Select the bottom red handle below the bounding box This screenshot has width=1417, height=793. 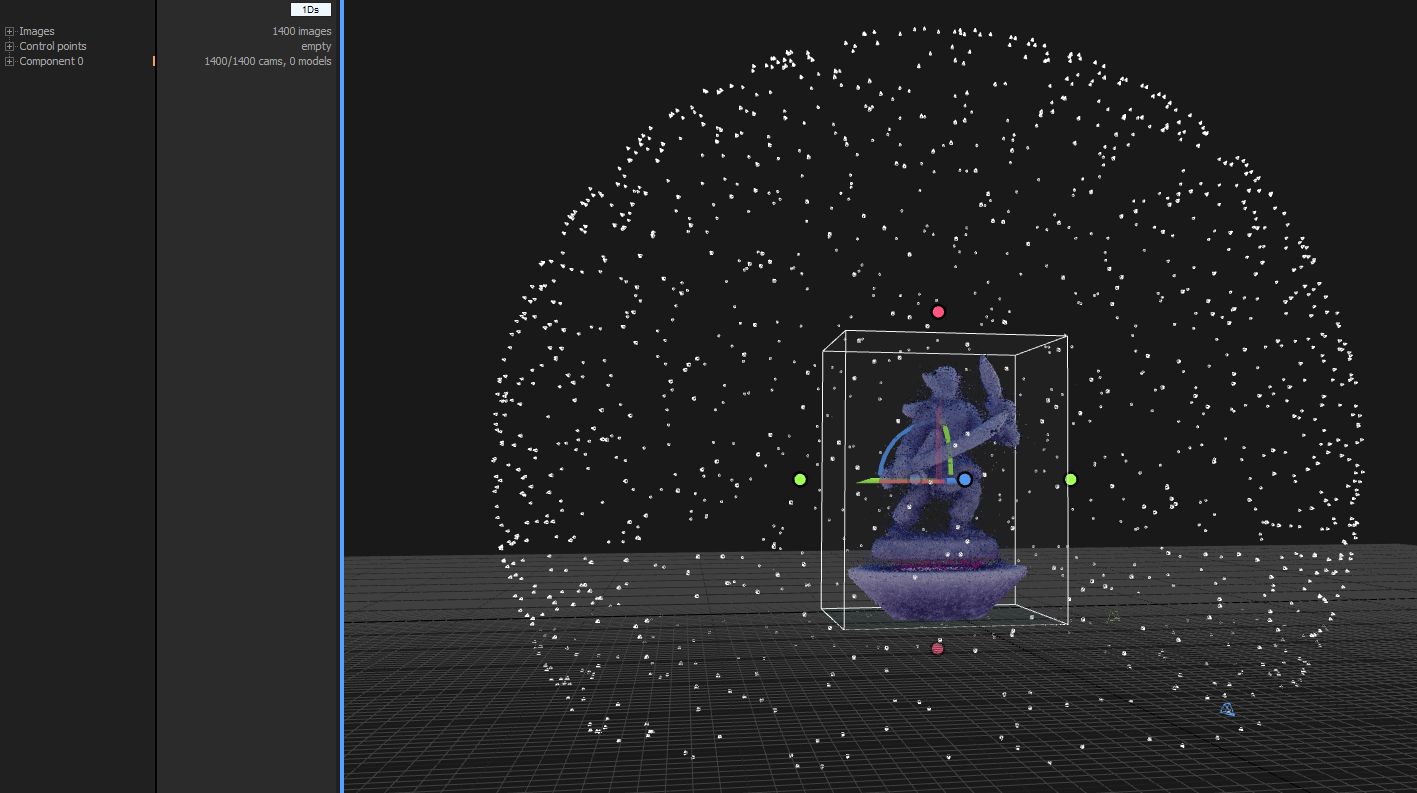[x=936, y=648]
